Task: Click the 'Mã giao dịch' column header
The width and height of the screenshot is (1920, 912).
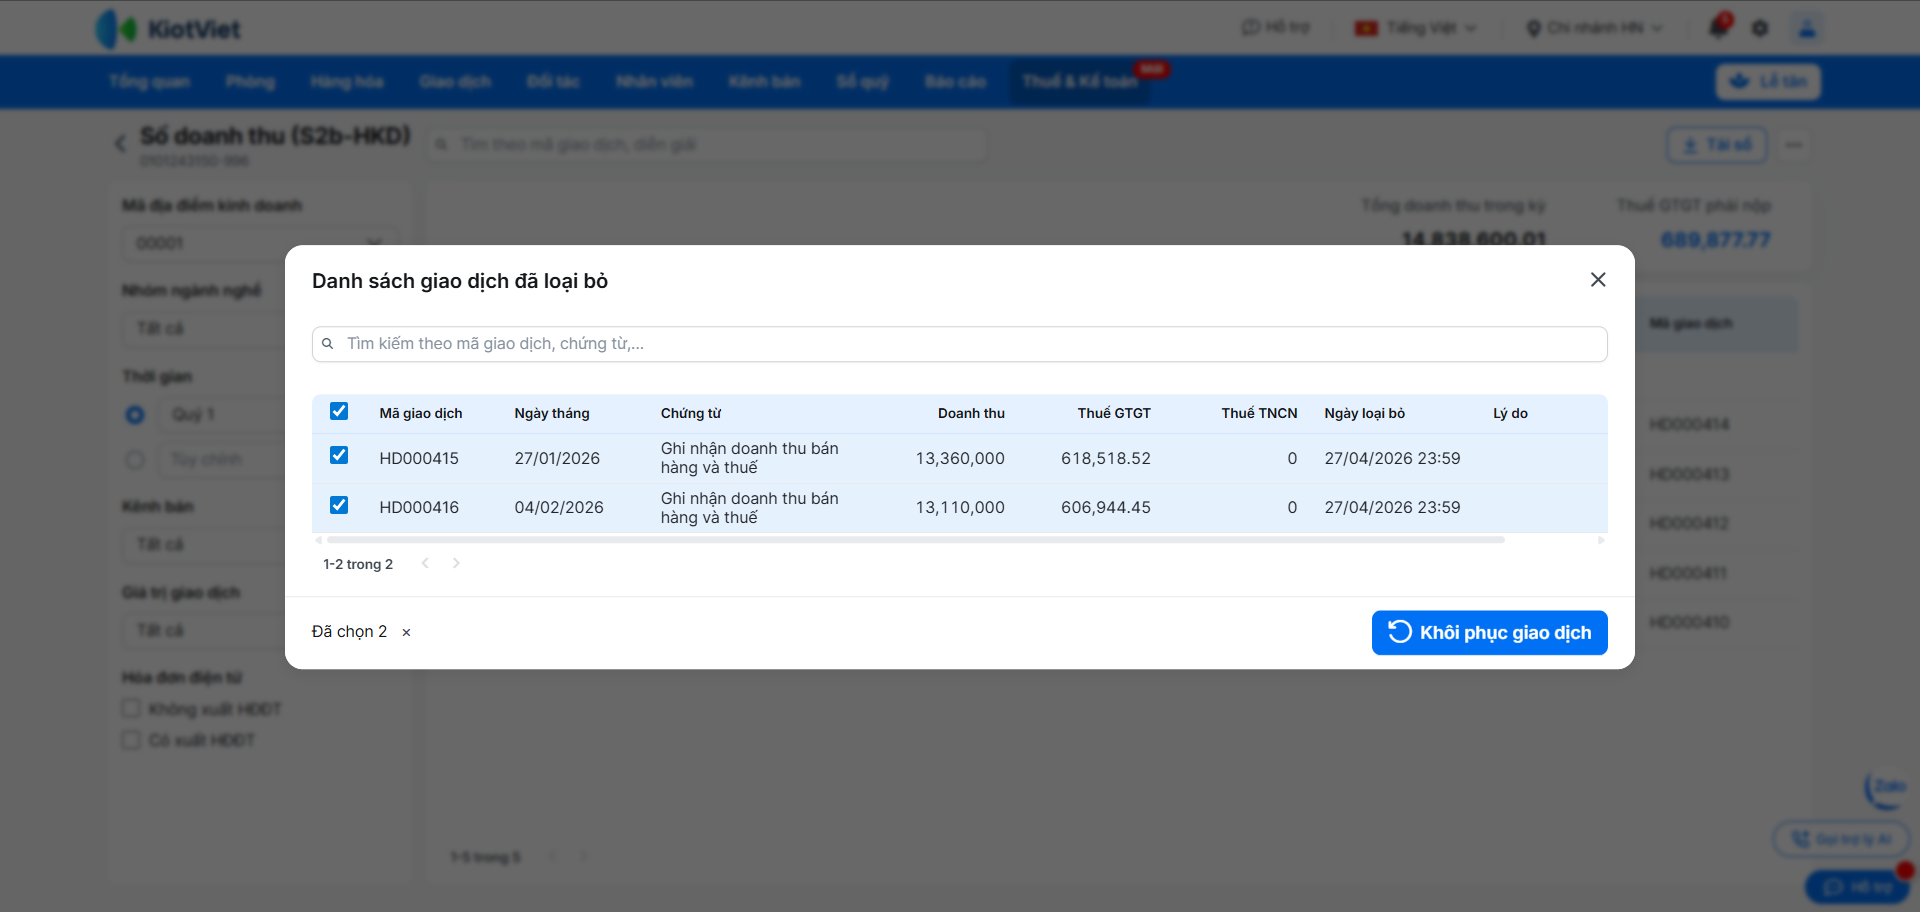Action: [421, 413]
